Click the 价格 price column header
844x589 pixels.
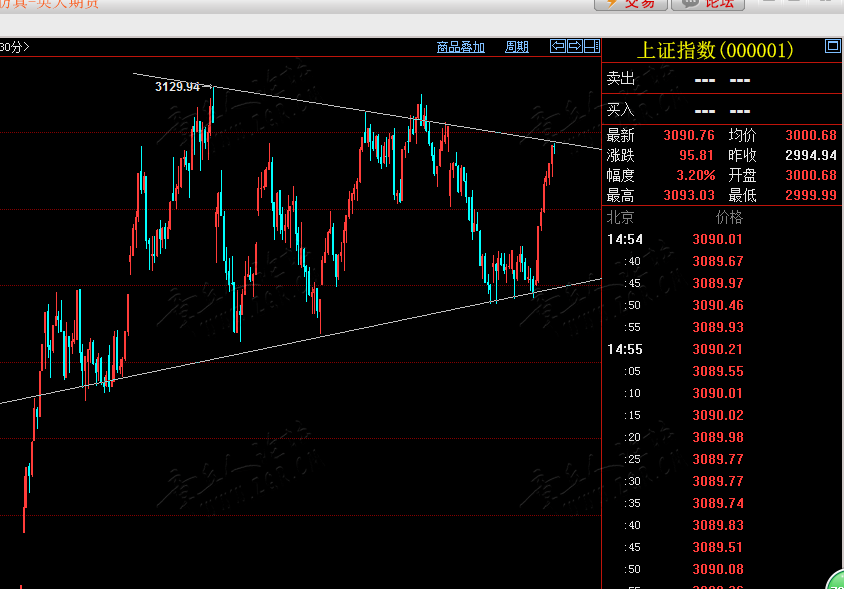click(x=729, y=218)
